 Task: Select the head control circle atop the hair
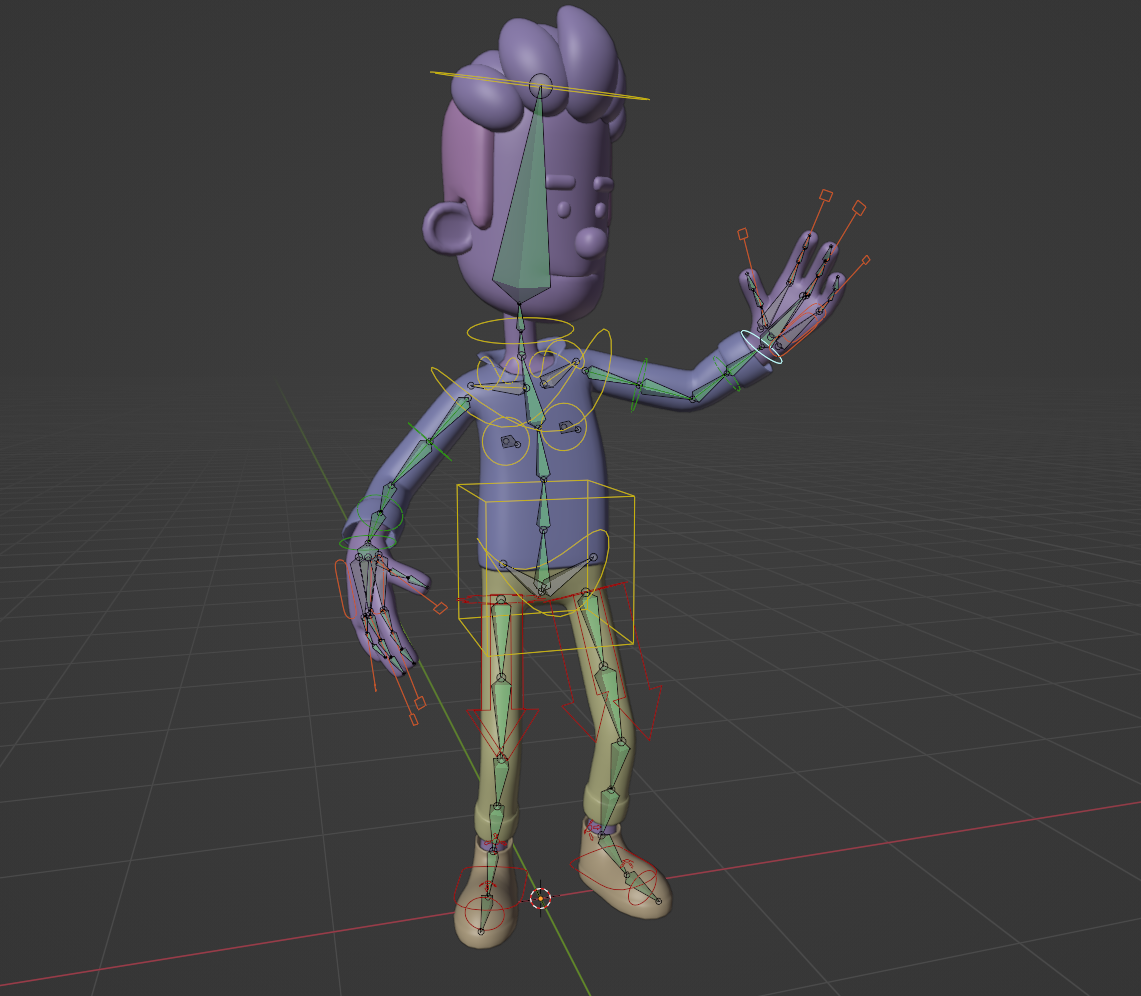pos(540,86)
